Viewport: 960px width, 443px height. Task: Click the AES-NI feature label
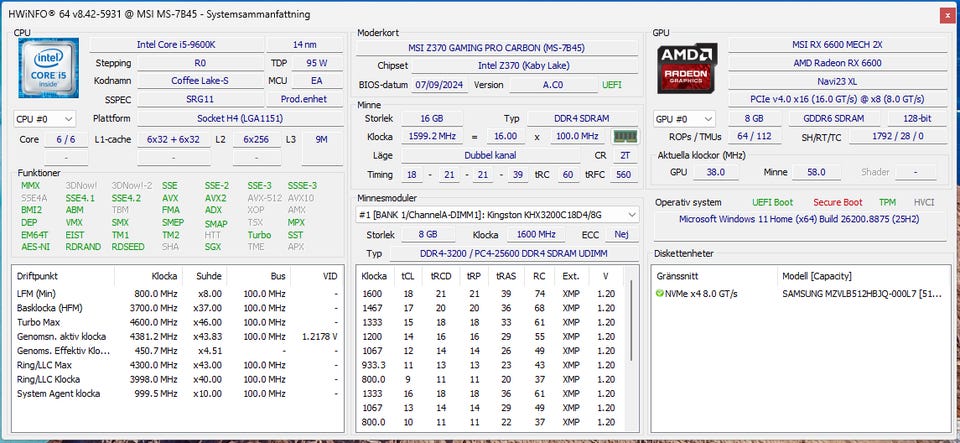(36, 247)
